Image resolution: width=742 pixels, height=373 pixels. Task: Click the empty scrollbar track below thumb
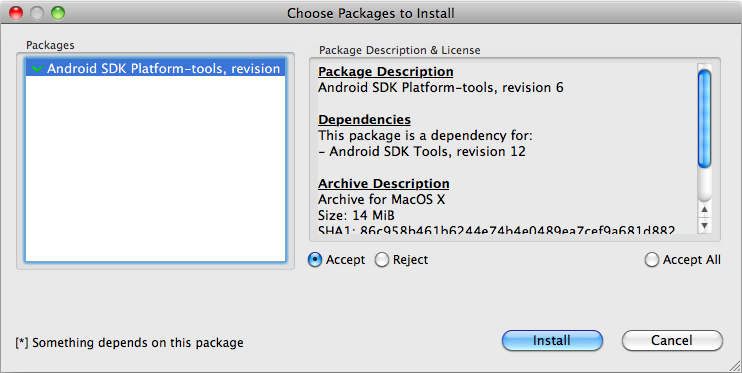click(705, 186)
